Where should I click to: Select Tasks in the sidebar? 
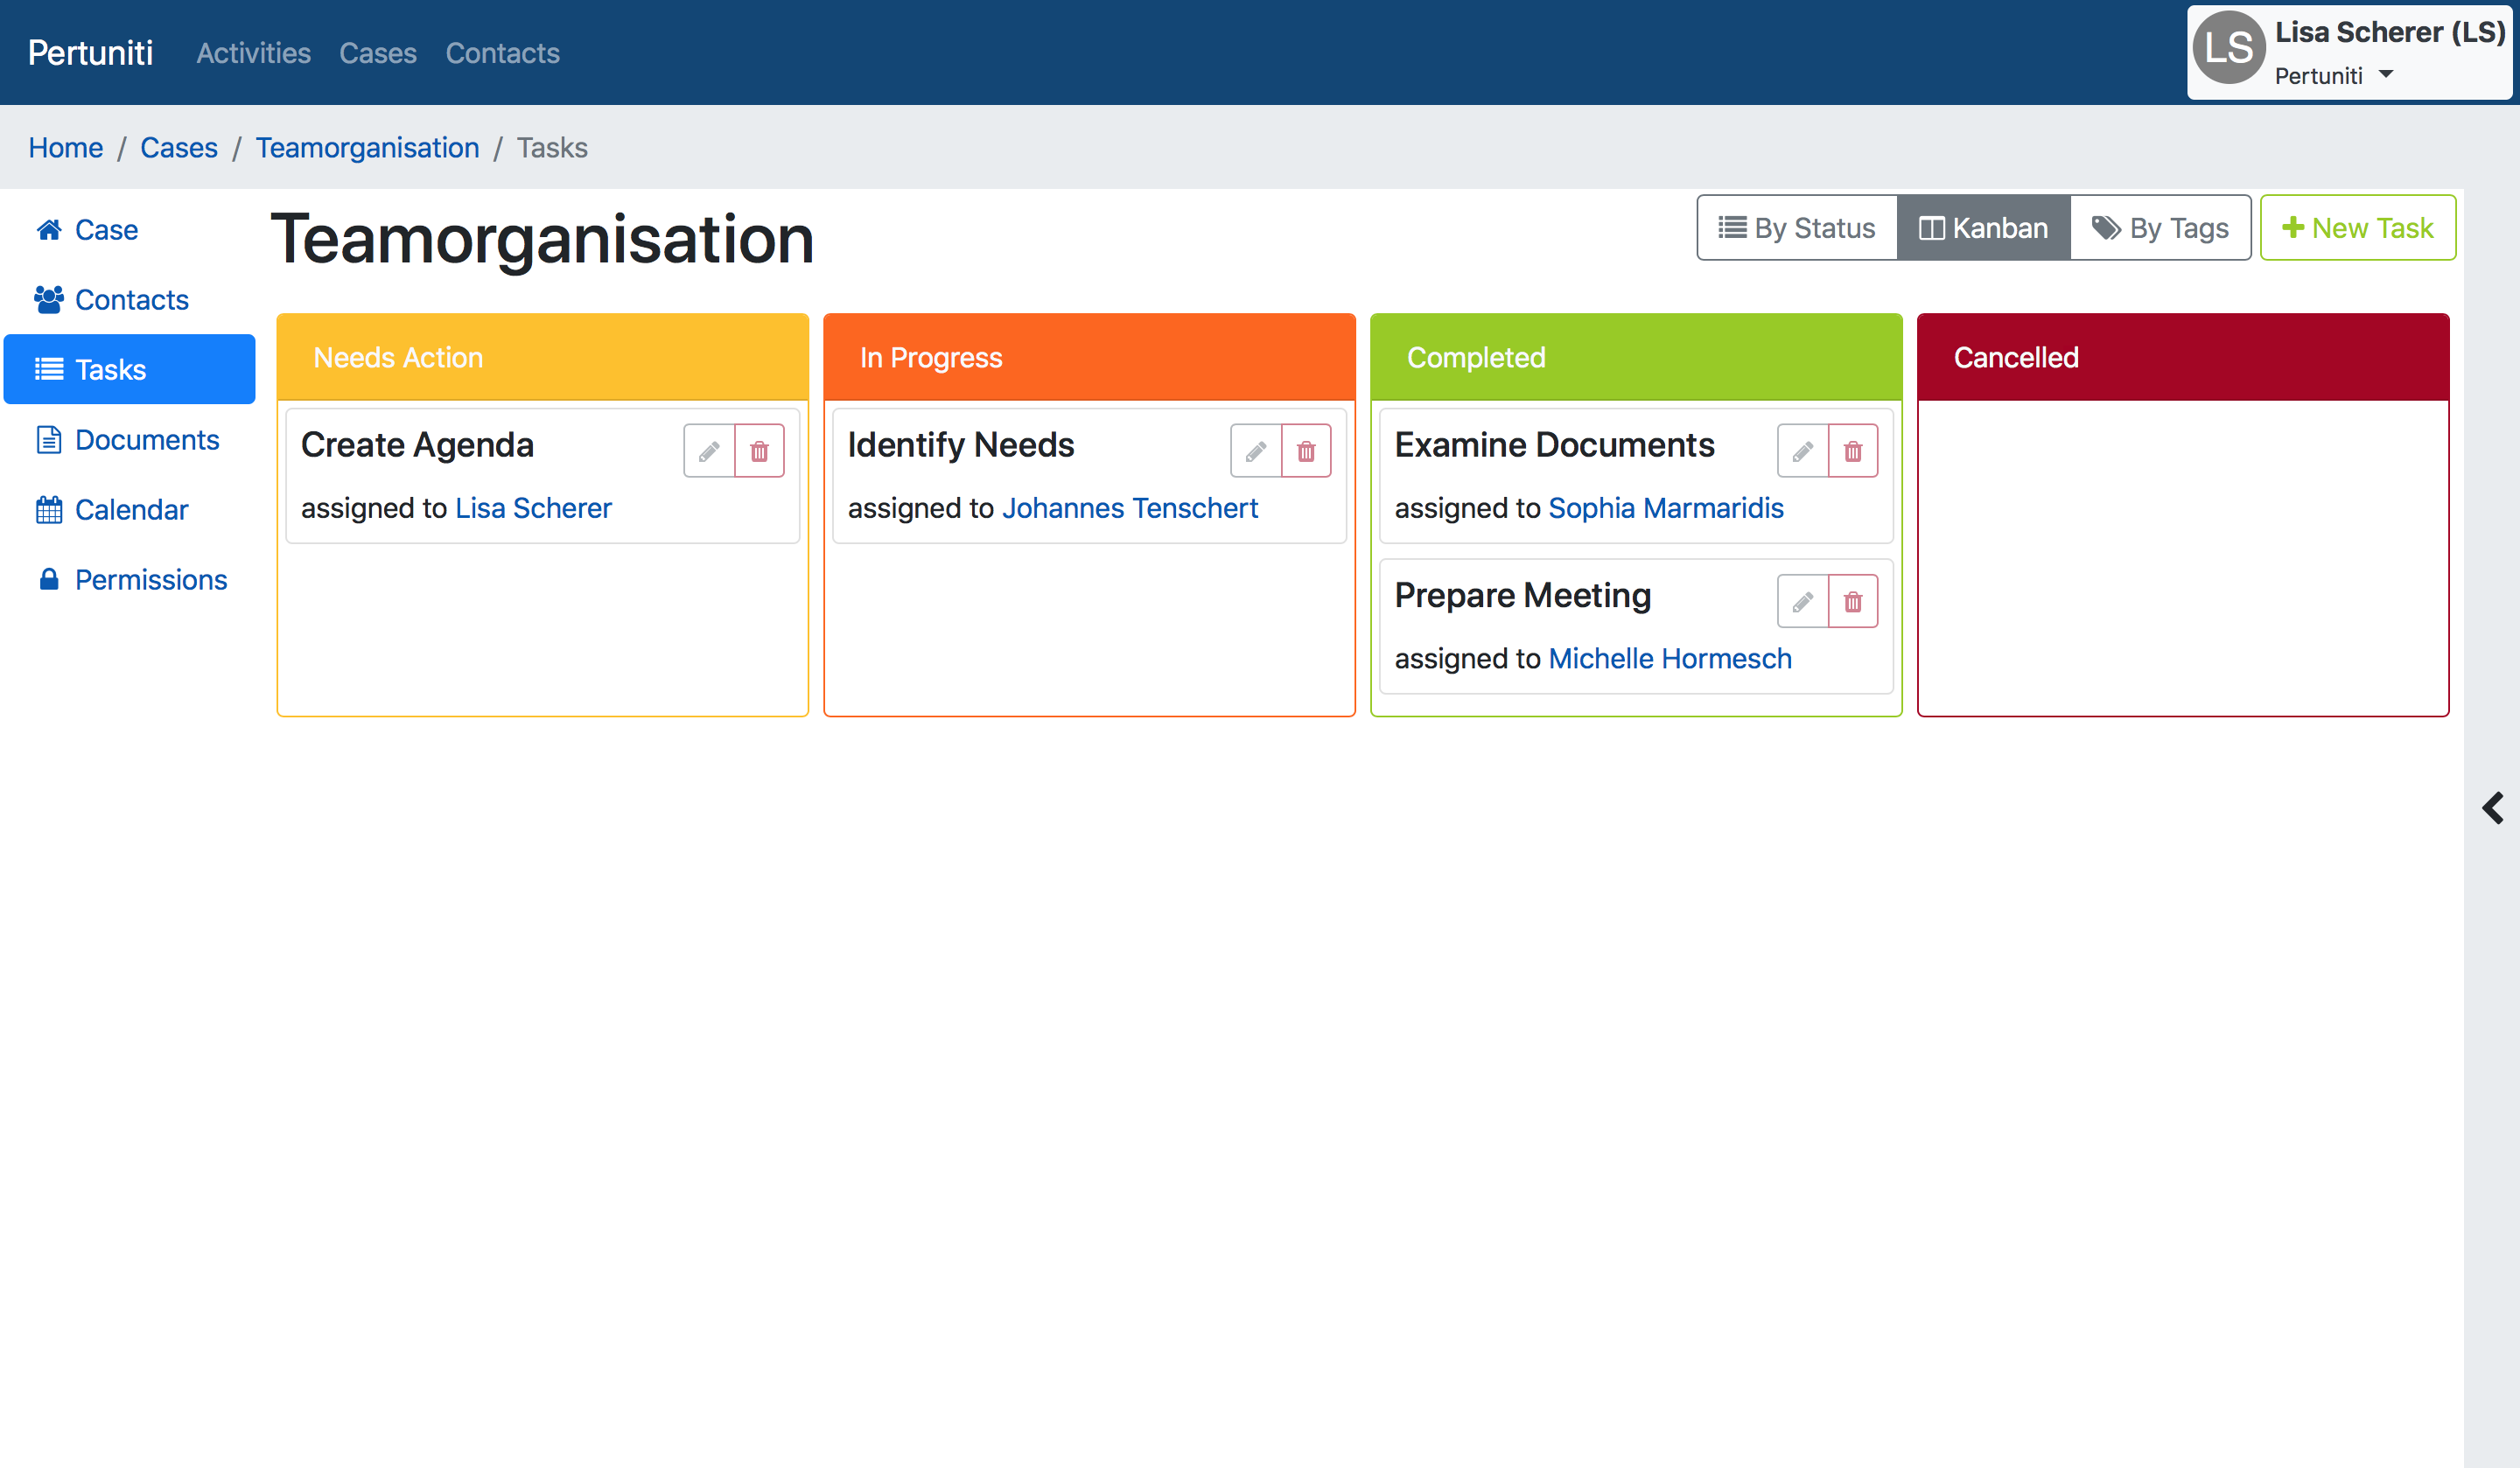pyautogui.click(x=129, y=369)
